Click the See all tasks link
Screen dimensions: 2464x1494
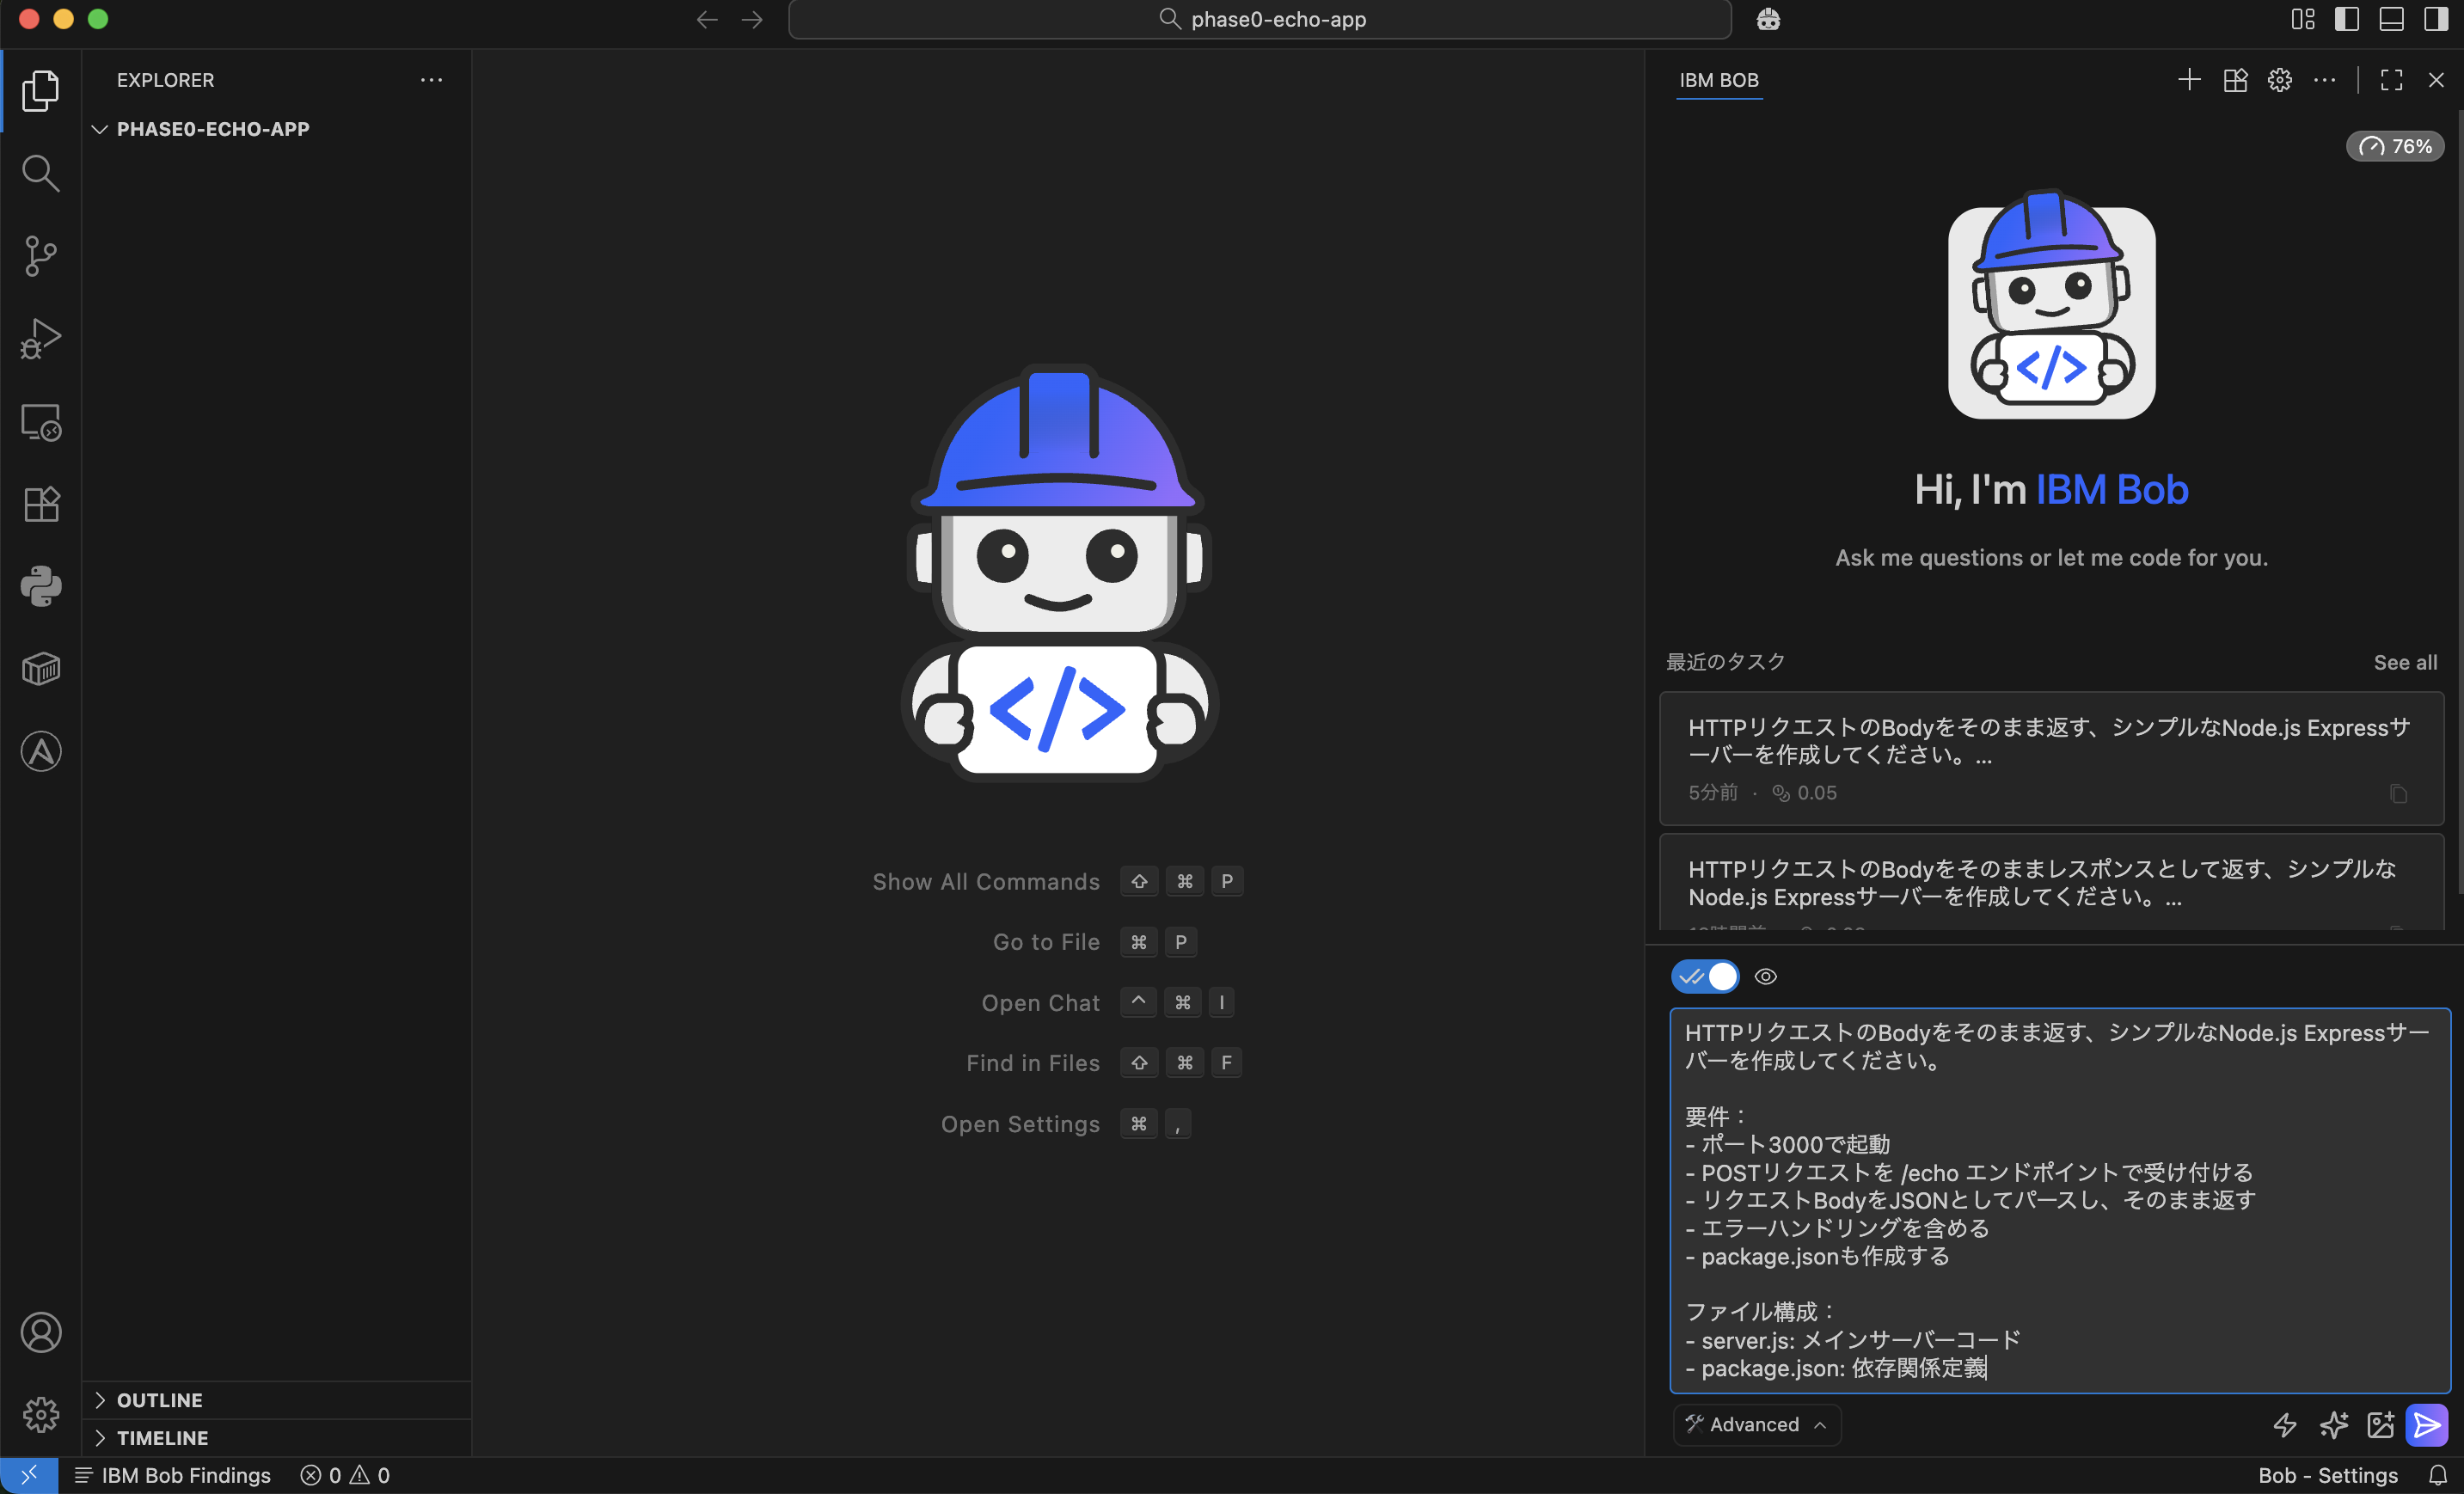coord(2405,662)
